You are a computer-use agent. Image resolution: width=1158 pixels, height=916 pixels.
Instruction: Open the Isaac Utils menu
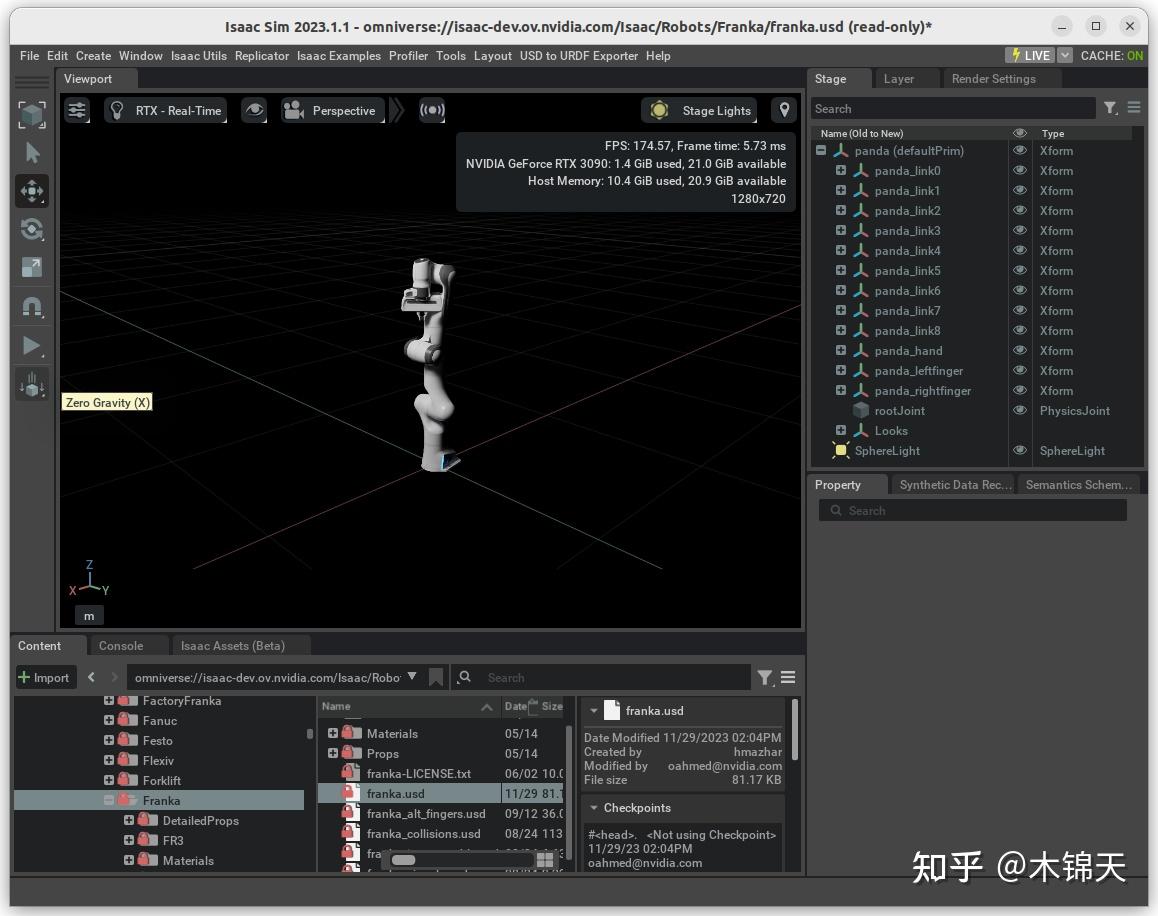pos(198,56)
